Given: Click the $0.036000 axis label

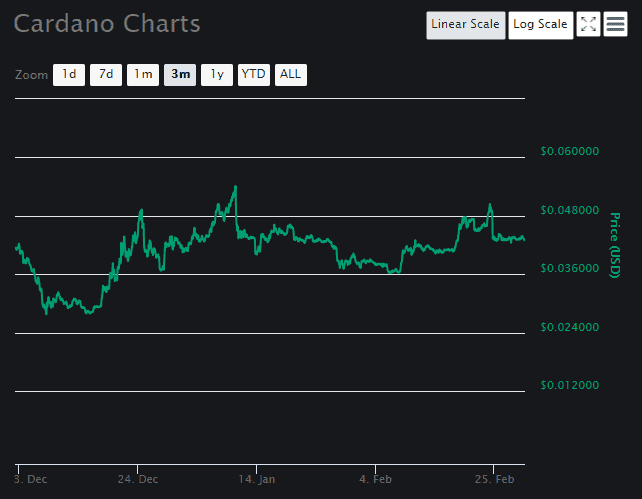Looking at the screenshot, I should tap(570, 268).
